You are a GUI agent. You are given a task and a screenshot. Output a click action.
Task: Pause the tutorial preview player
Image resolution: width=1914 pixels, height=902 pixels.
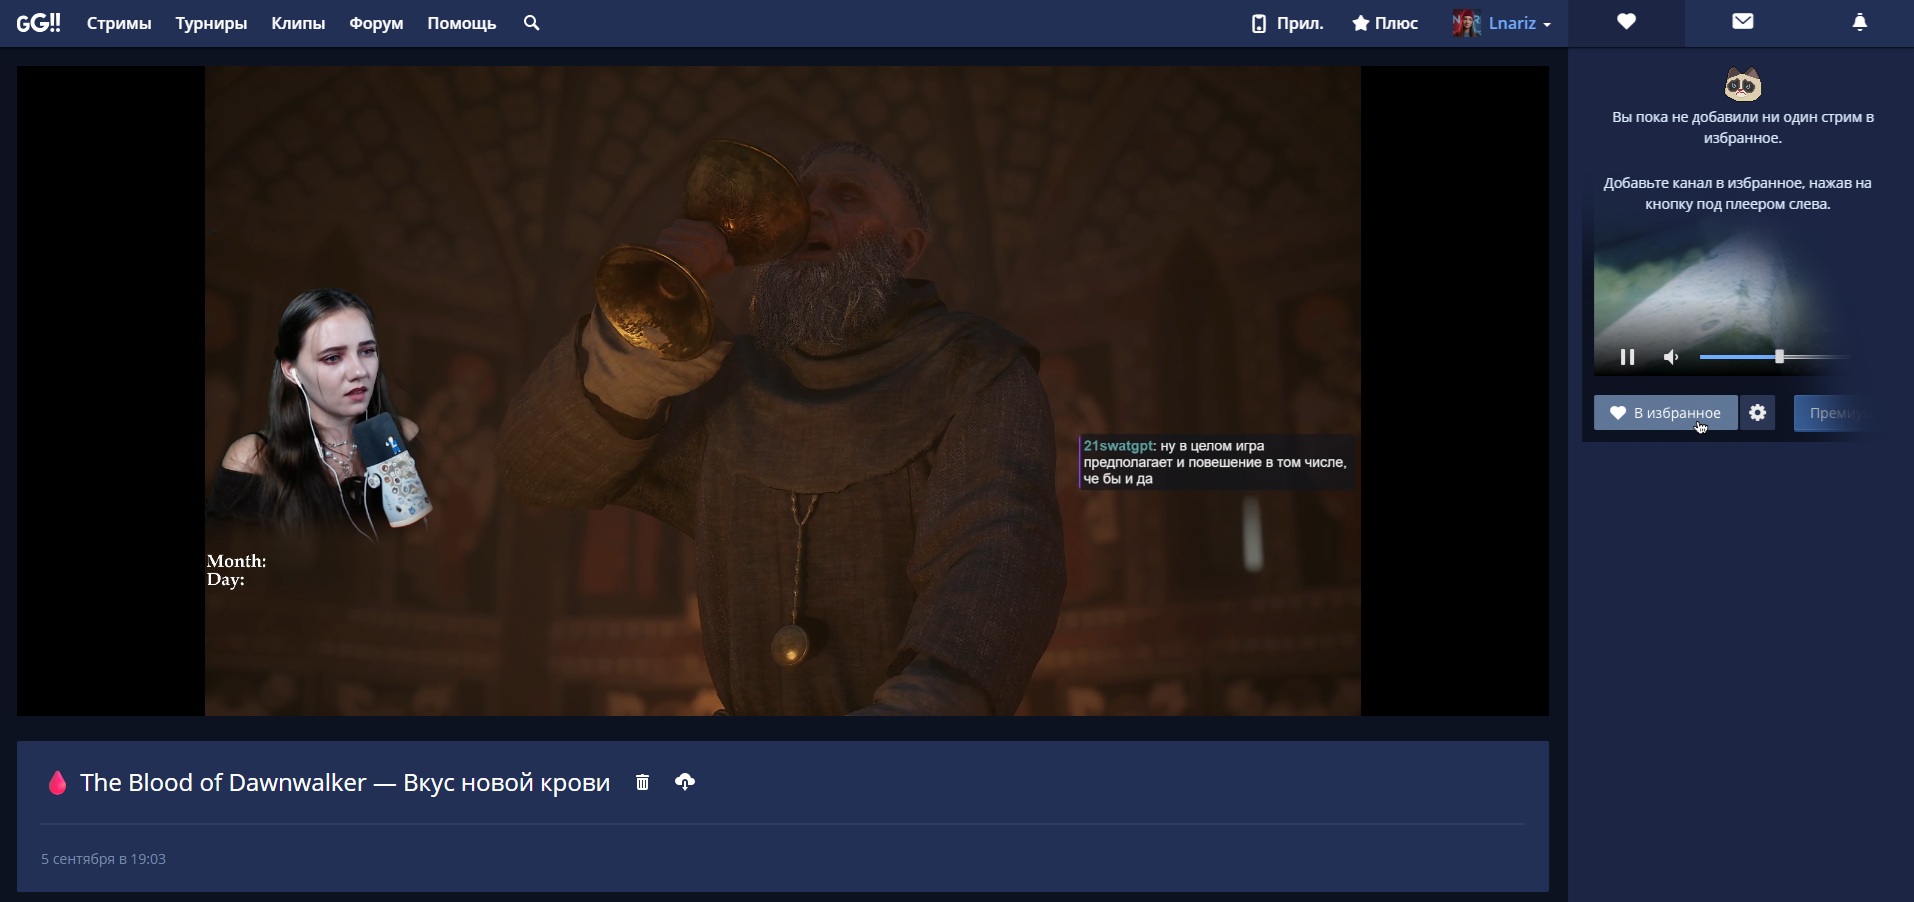pos(1627,357)
